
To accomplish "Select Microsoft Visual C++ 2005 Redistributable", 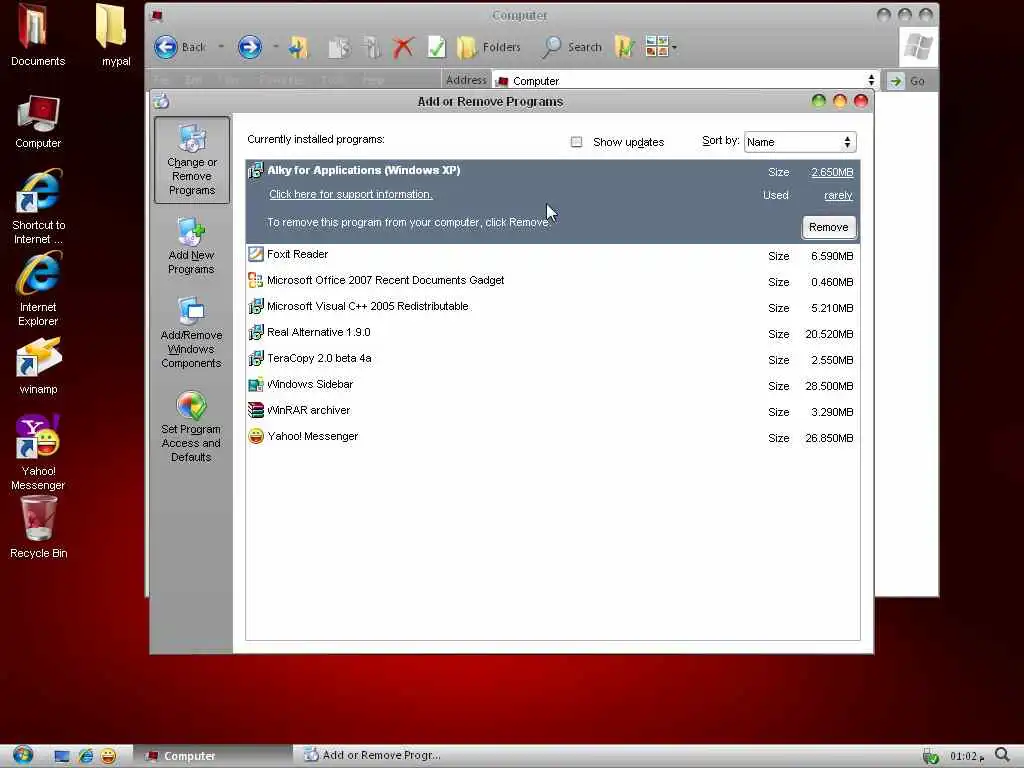I will 552,308.
